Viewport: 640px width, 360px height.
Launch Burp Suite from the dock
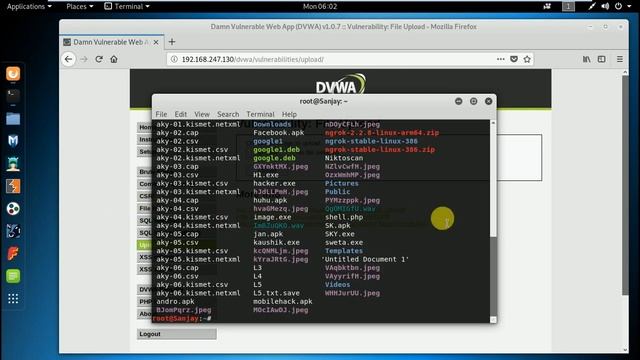coord(13,186)
